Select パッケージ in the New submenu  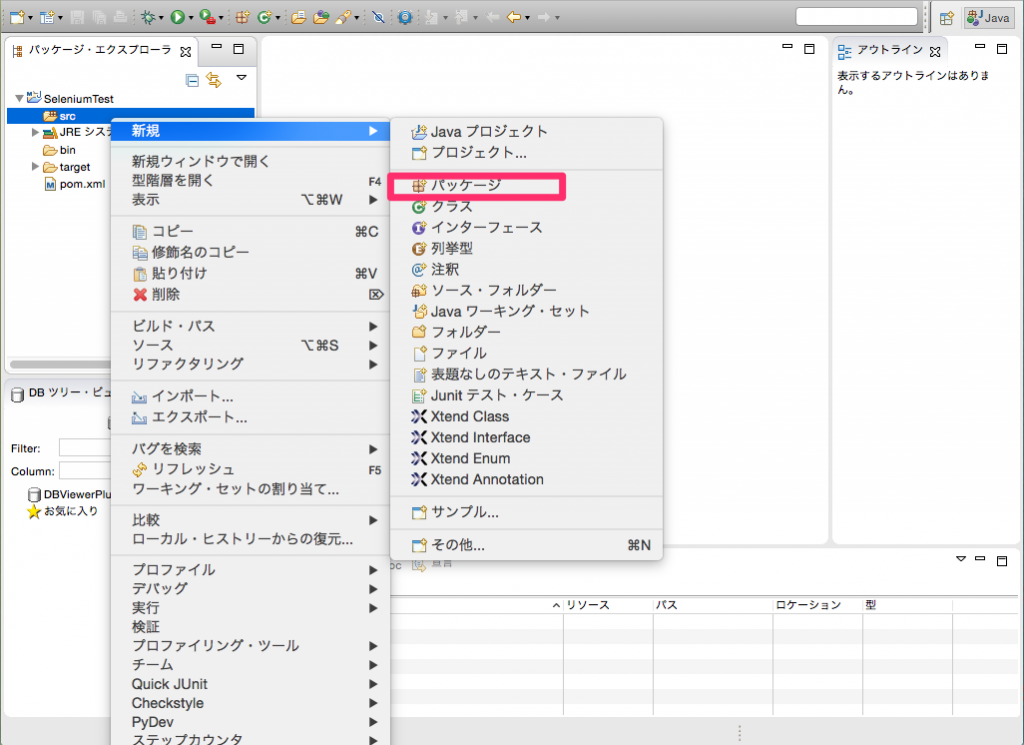point(465,185)
